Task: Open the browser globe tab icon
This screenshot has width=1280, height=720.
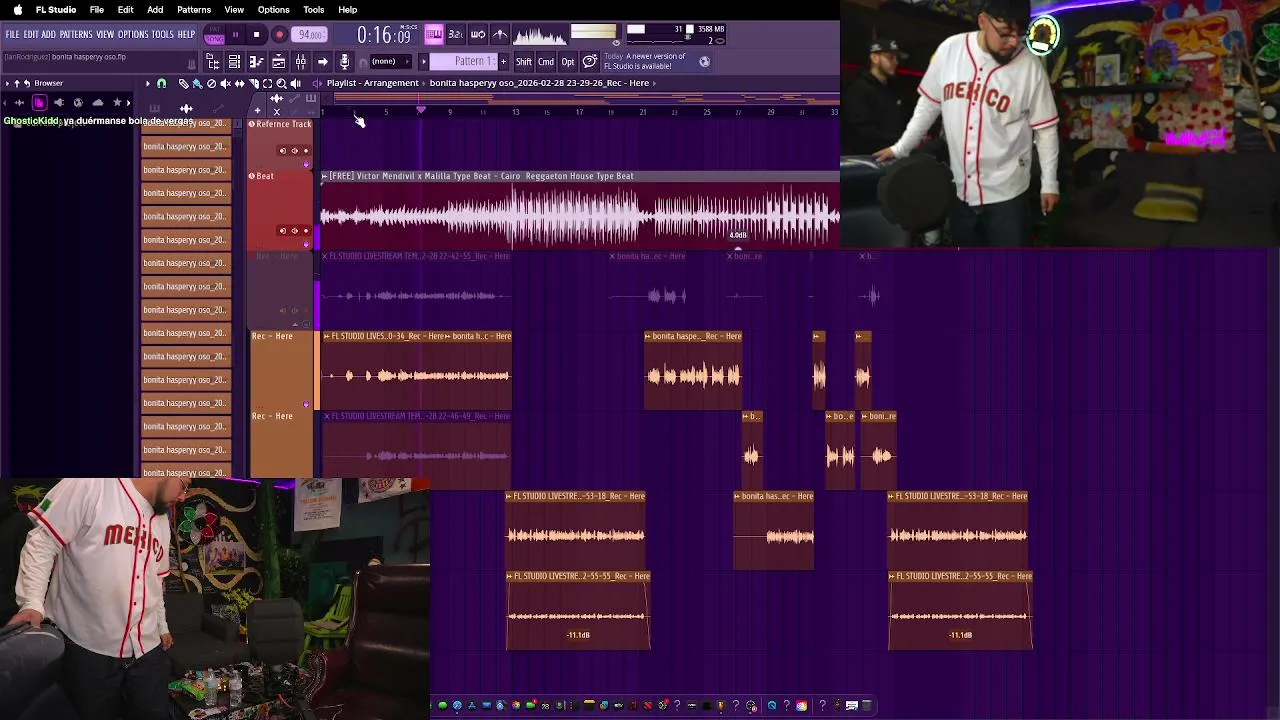Action: (78, 102)
